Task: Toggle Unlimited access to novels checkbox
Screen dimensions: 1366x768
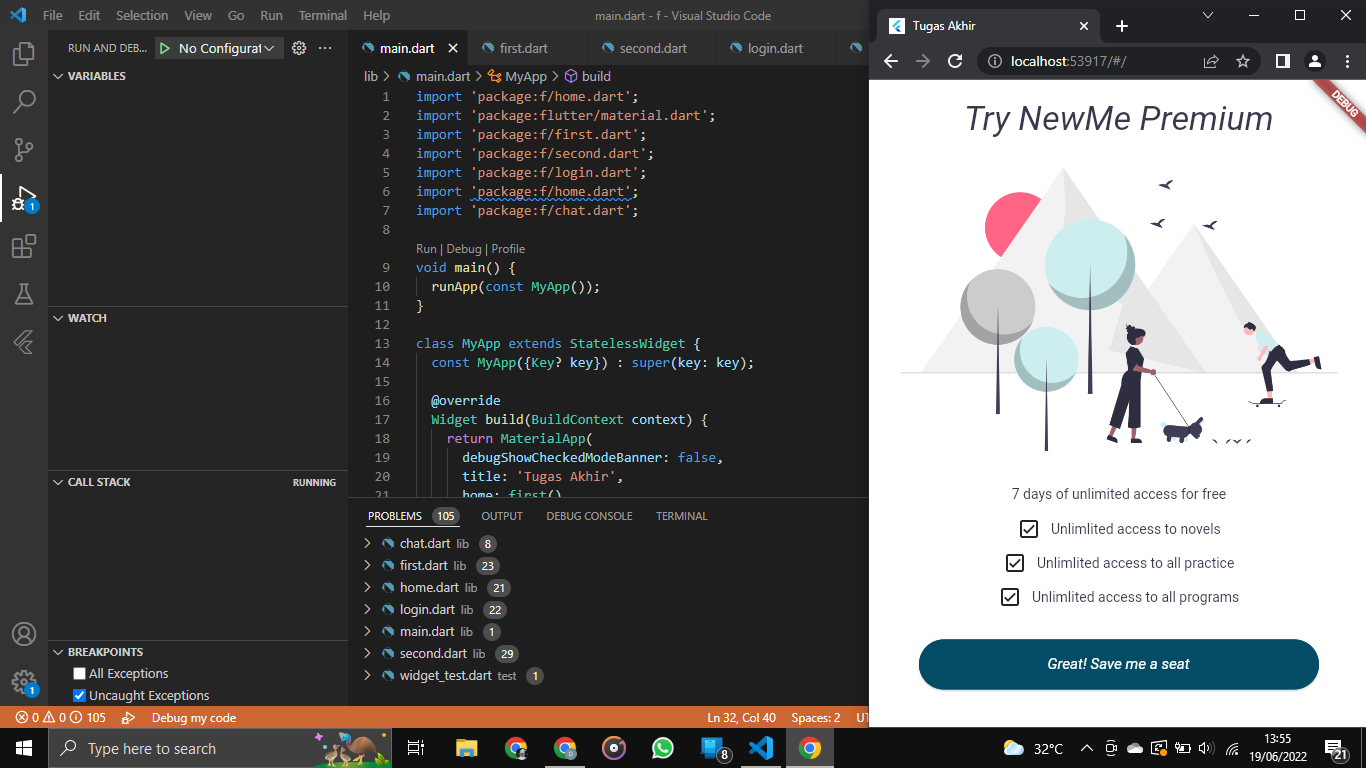Action: point(1029,529)
